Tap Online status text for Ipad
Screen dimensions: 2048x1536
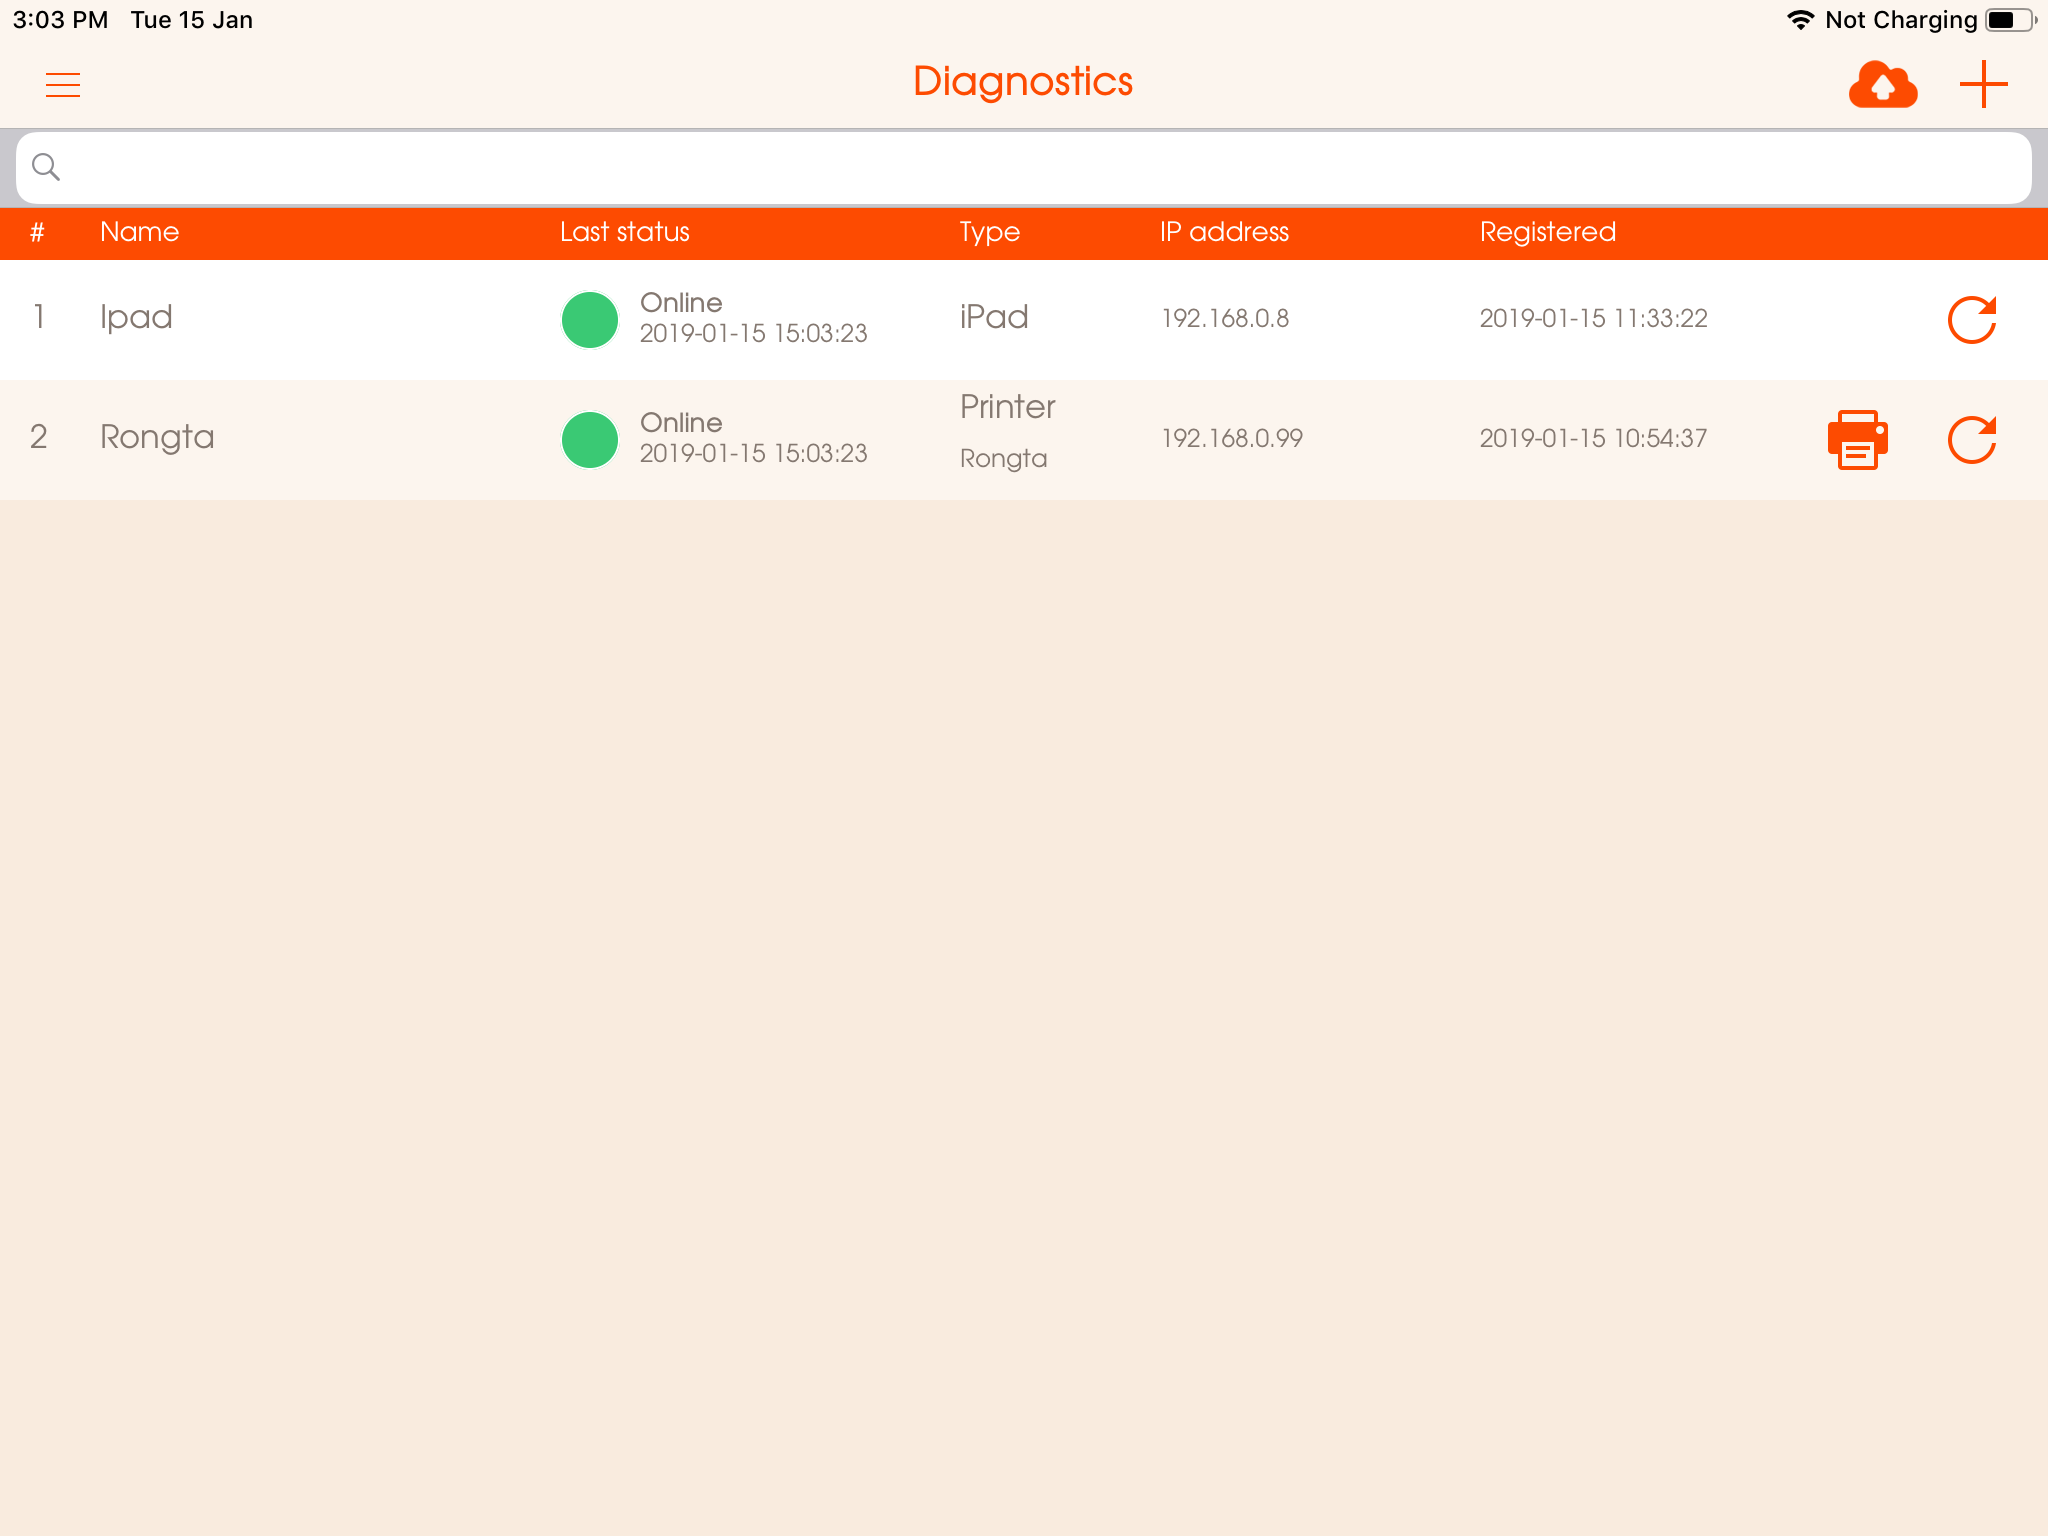pos(681,302)
